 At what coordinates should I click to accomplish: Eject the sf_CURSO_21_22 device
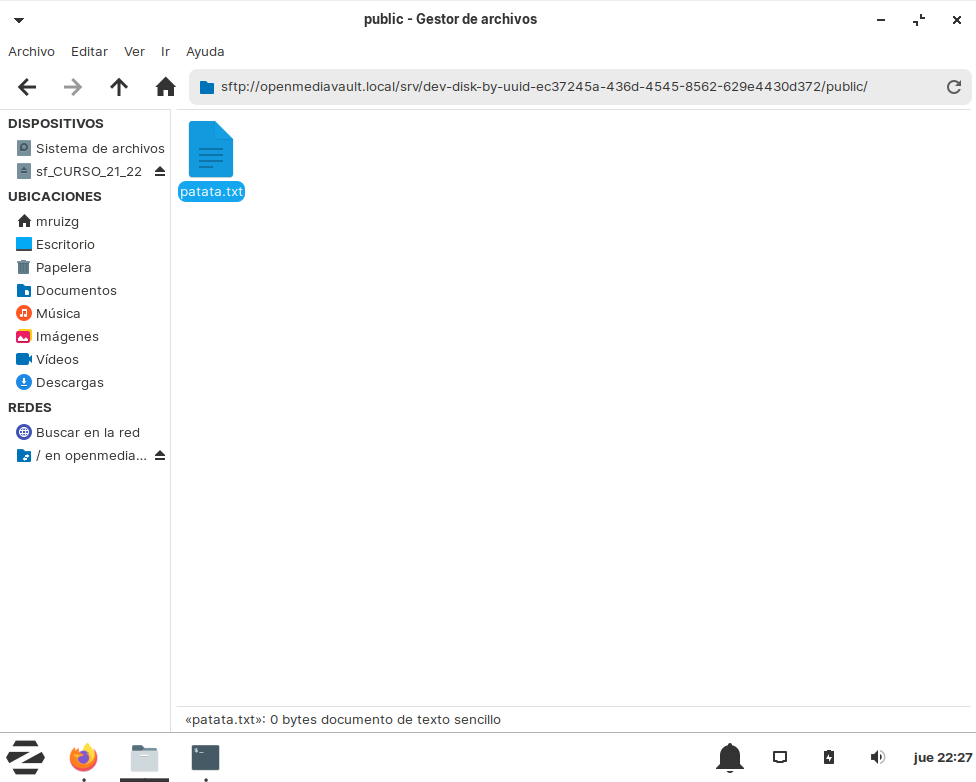point(160,172)
